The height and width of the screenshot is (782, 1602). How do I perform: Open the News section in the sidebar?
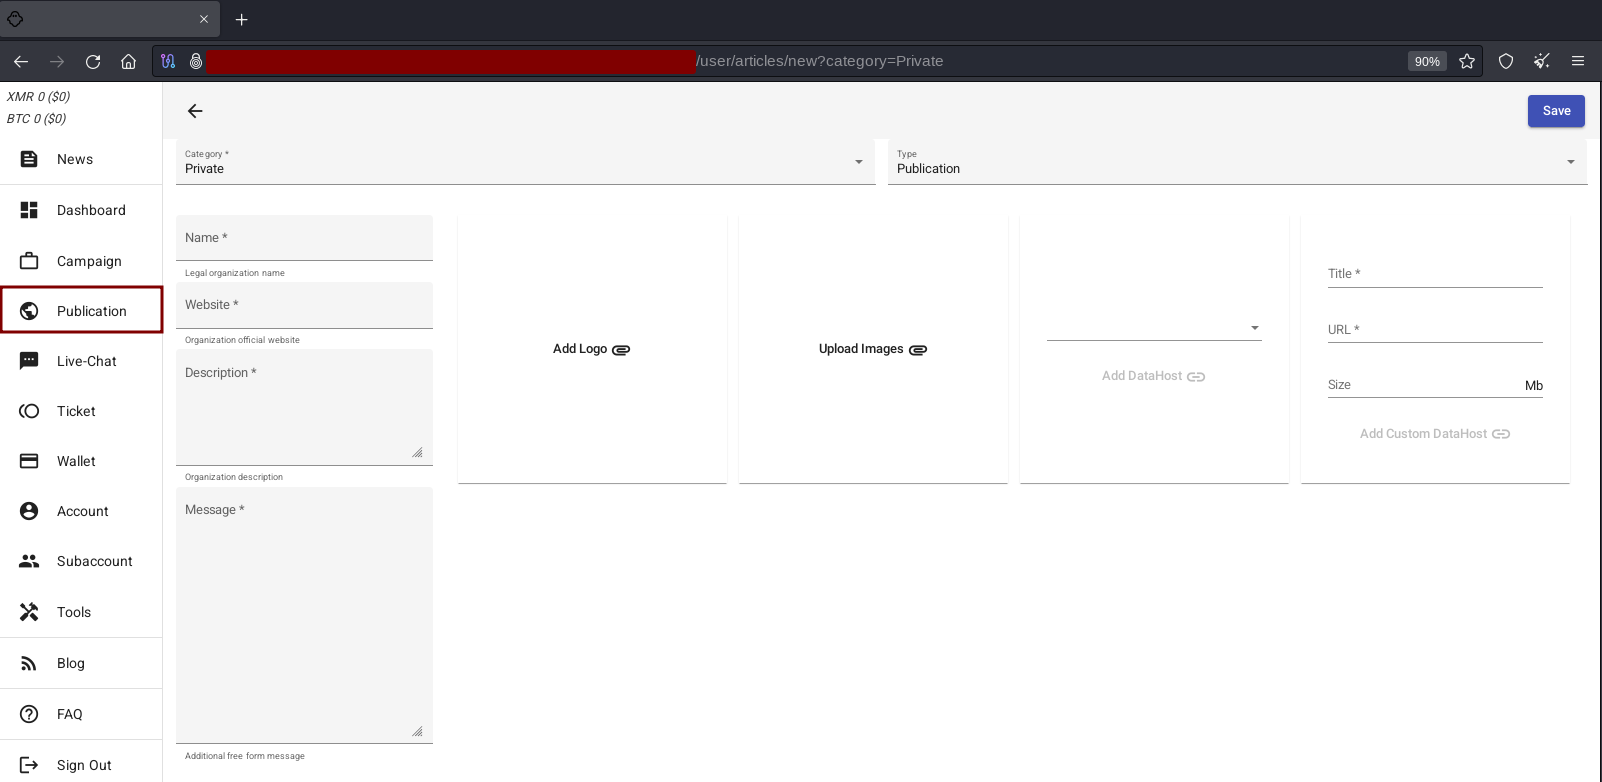75,160
